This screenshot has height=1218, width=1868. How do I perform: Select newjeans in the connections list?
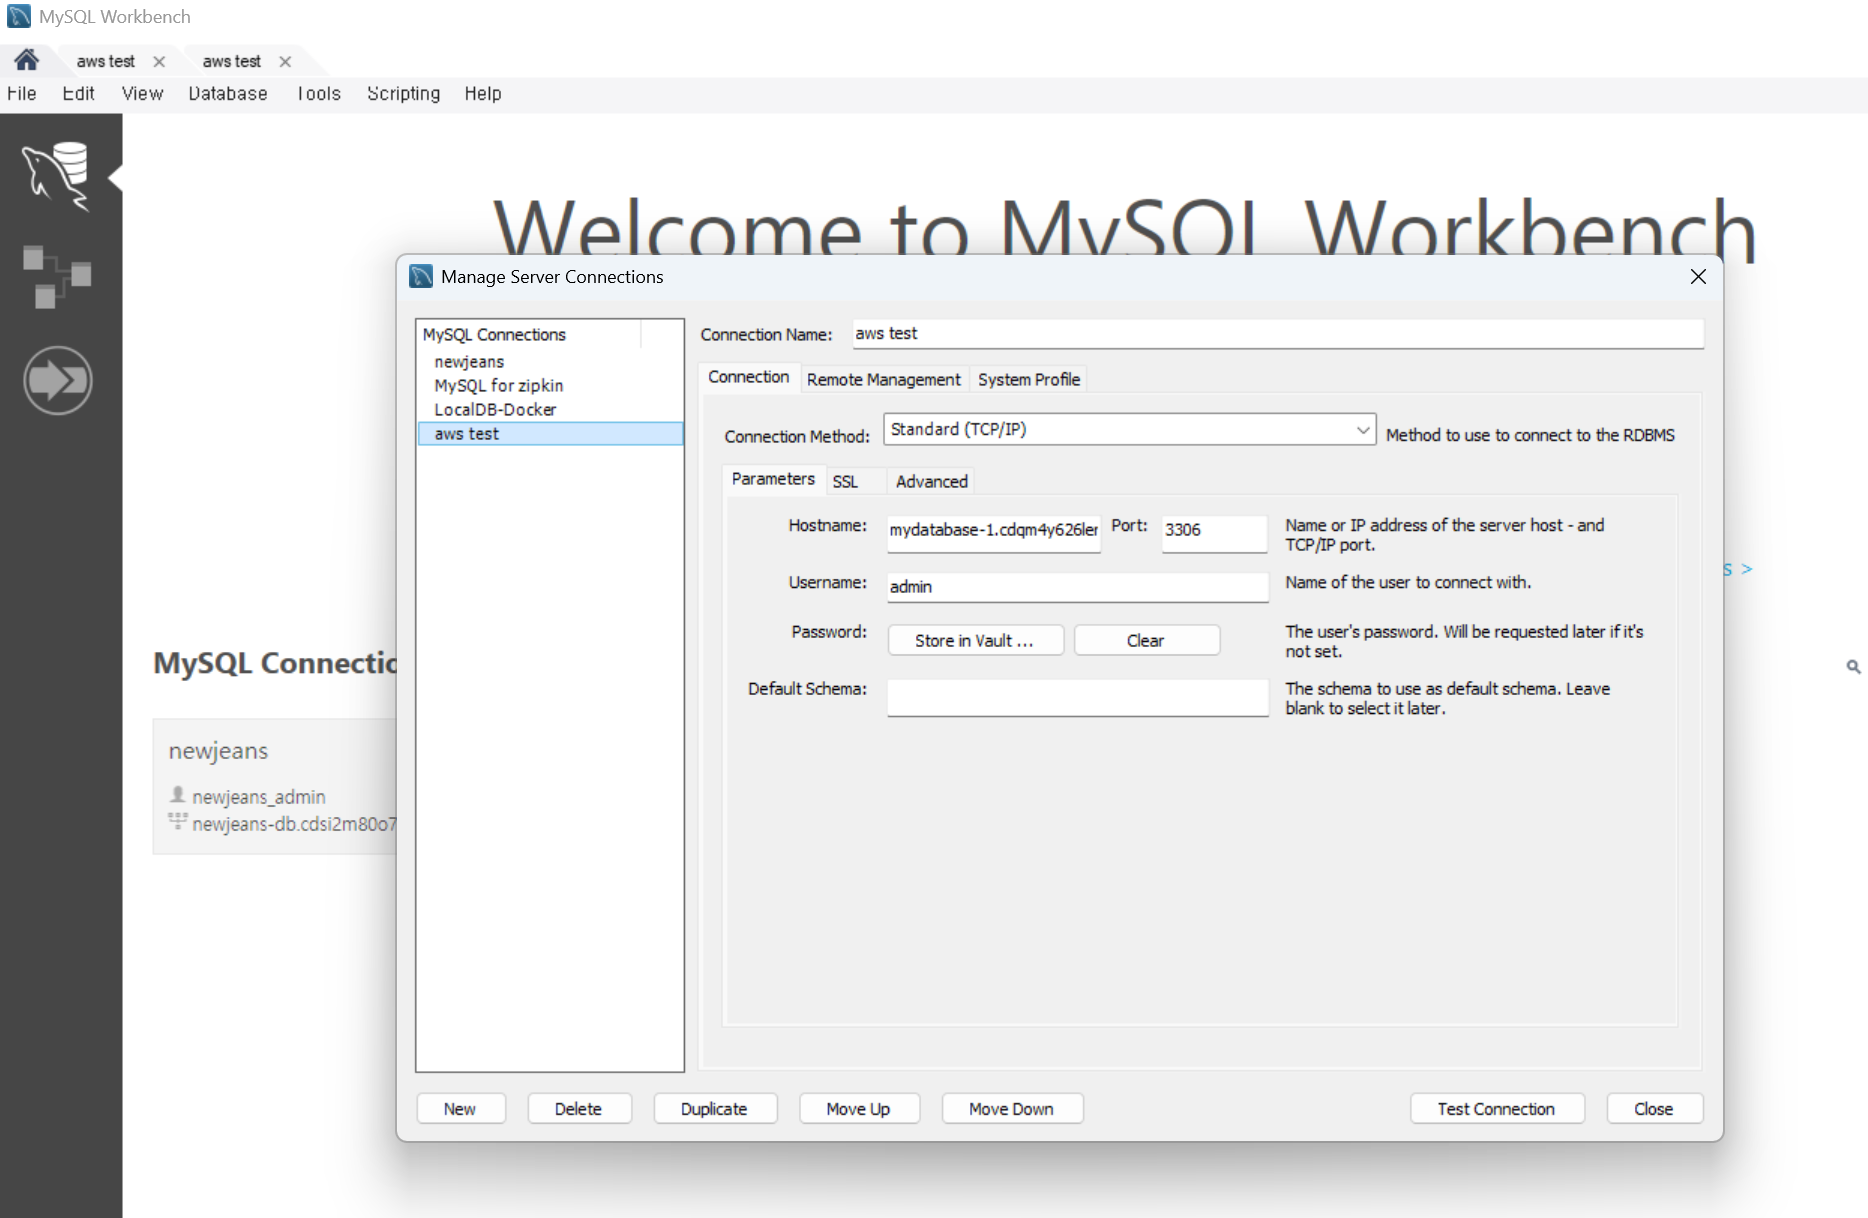click(550, 362)
